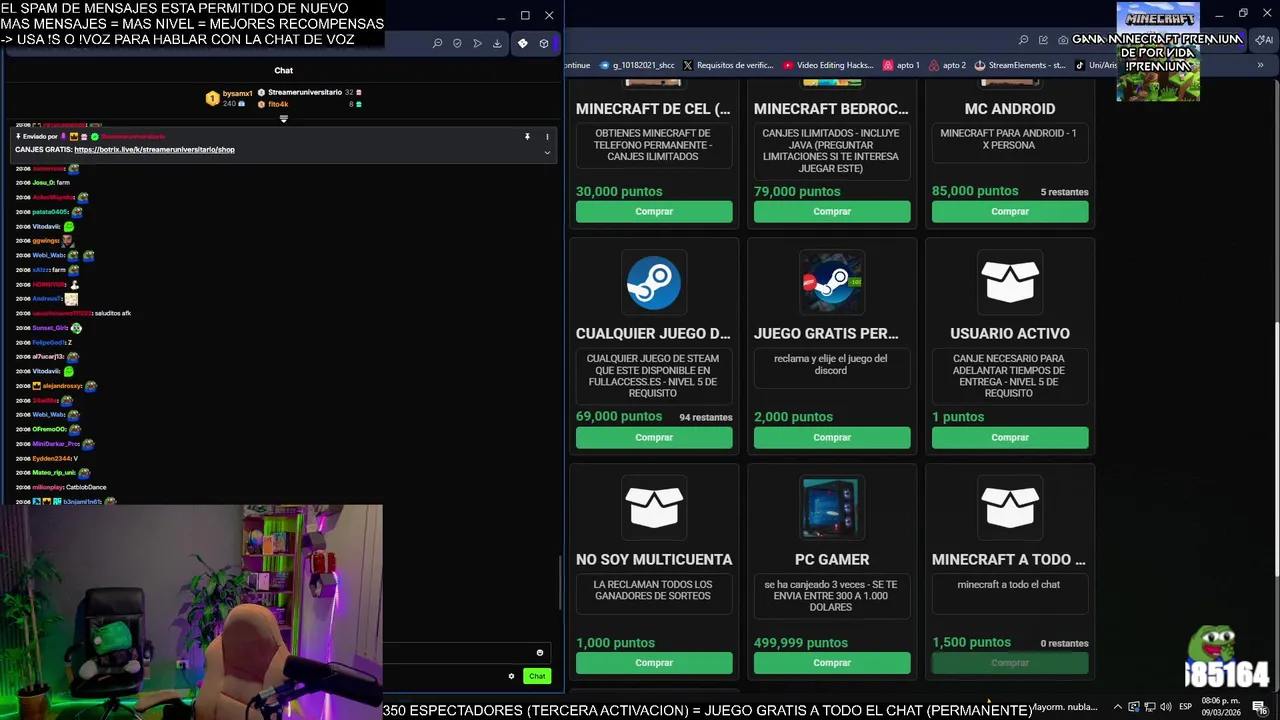Buy NO SOY MULTICUENTA for 1,000 puntos
Screen dimensions: 1280x720
(x=654, y=663)
